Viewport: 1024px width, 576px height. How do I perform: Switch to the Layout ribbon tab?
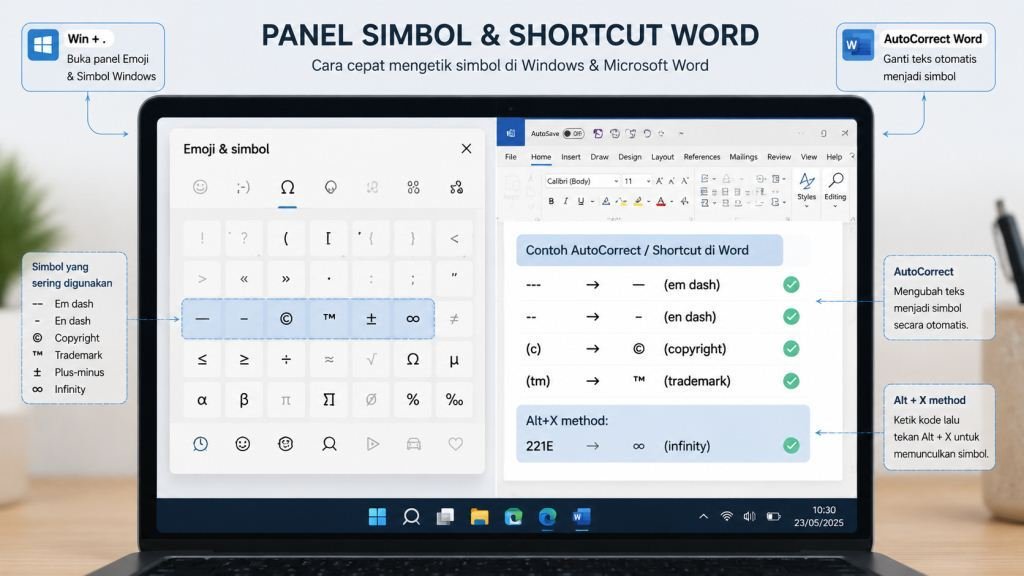[x=662, y=157]
